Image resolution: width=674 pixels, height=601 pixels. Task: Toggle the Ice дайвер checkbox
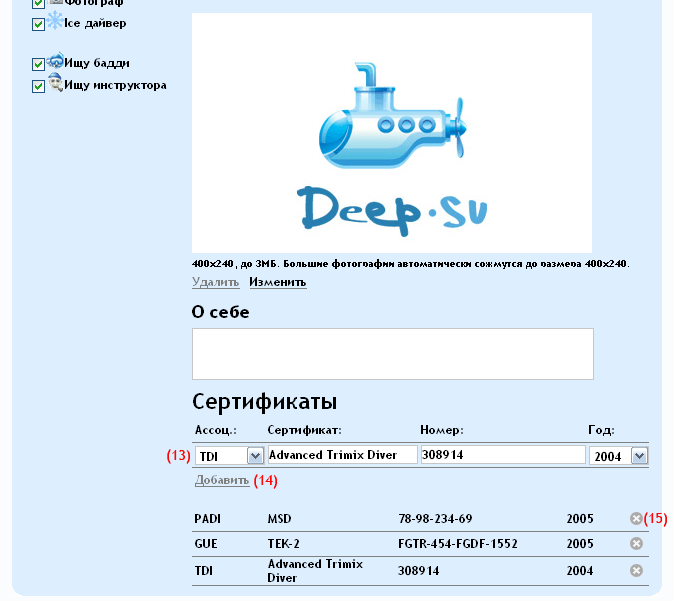pos(38,25)
